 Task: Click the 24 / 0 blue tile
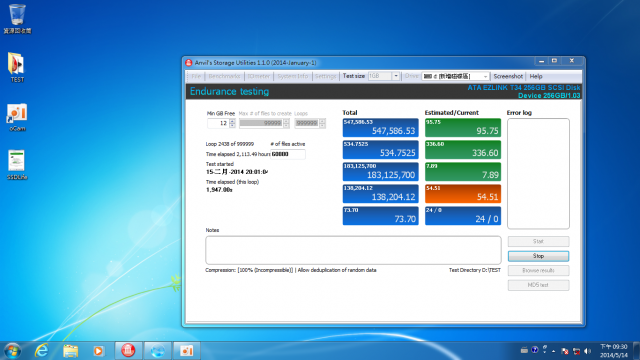pyautogui.click(x=463, y=216)
